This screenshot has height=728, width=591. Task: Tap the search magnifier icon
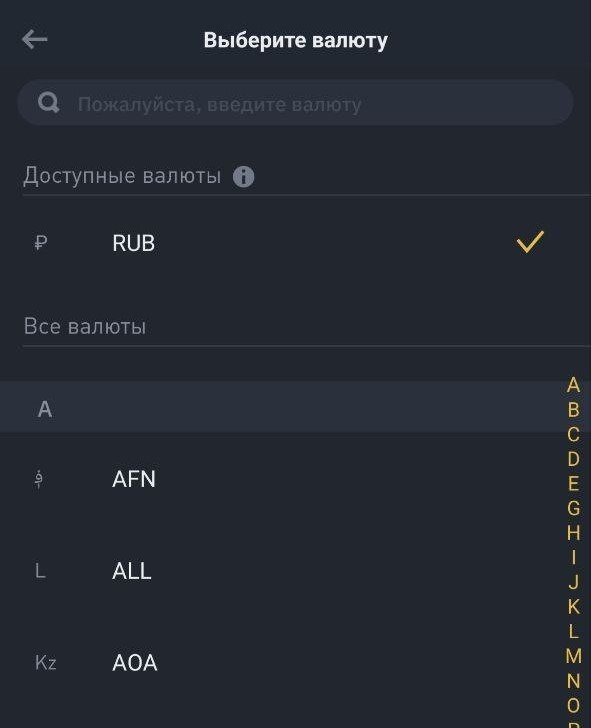click(49, 103)
